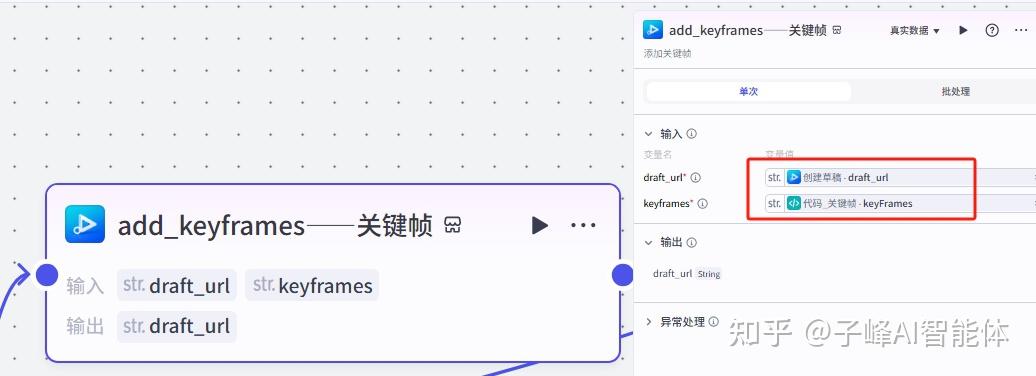Click the info icon beside draft_url variable
Image resolution: width=1036 pixels, height=376 pixels.
[x=696, y=178]
